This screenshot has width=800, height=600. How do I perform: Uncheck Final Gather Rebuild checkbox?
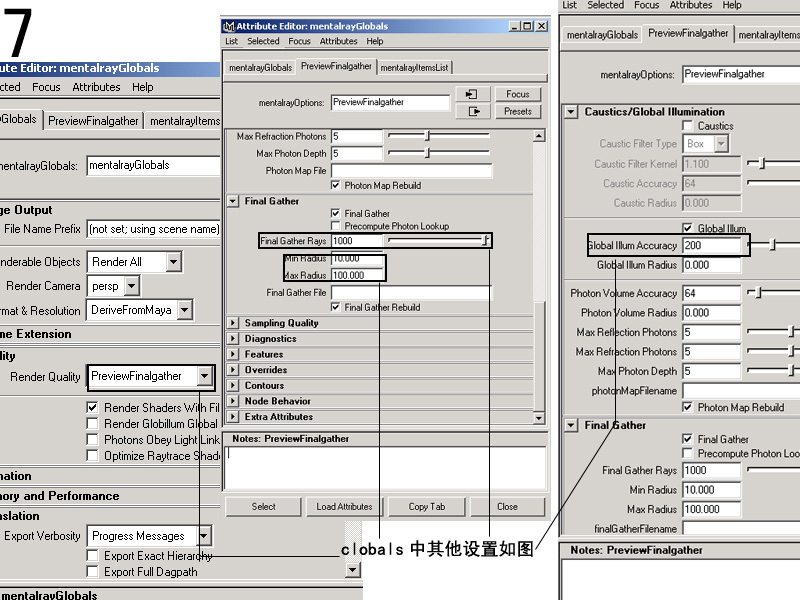click(x=335, y=307)
